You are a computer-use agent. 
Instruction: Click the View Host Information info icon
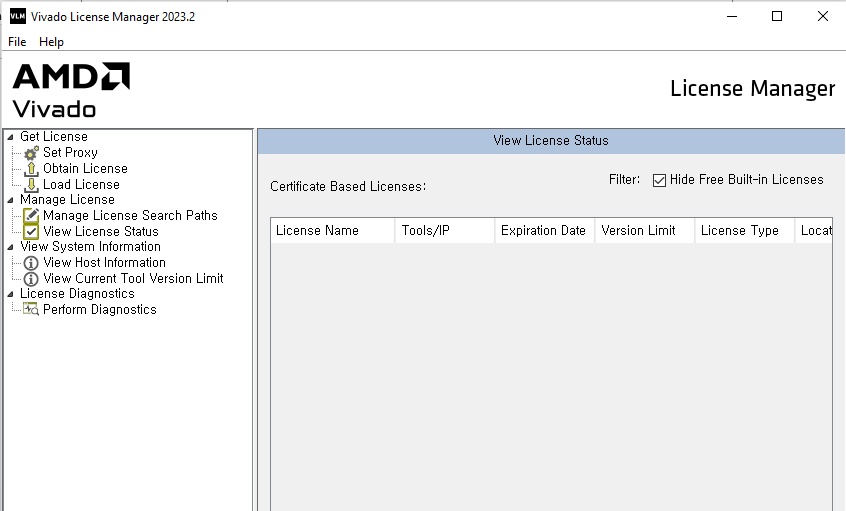pos(31,263)
